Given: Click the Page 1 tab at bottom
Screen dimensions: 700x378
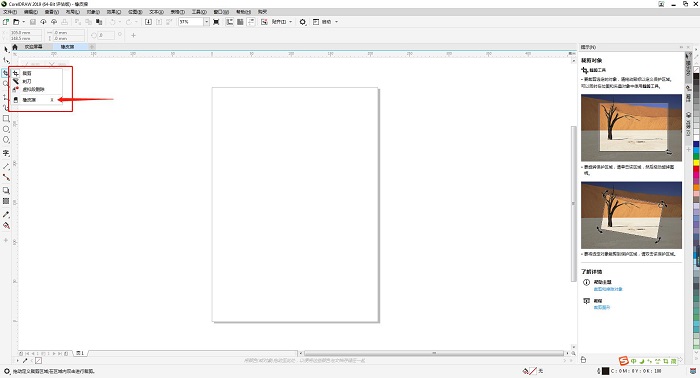Looking at the screenshot, I should pos(80,353).
